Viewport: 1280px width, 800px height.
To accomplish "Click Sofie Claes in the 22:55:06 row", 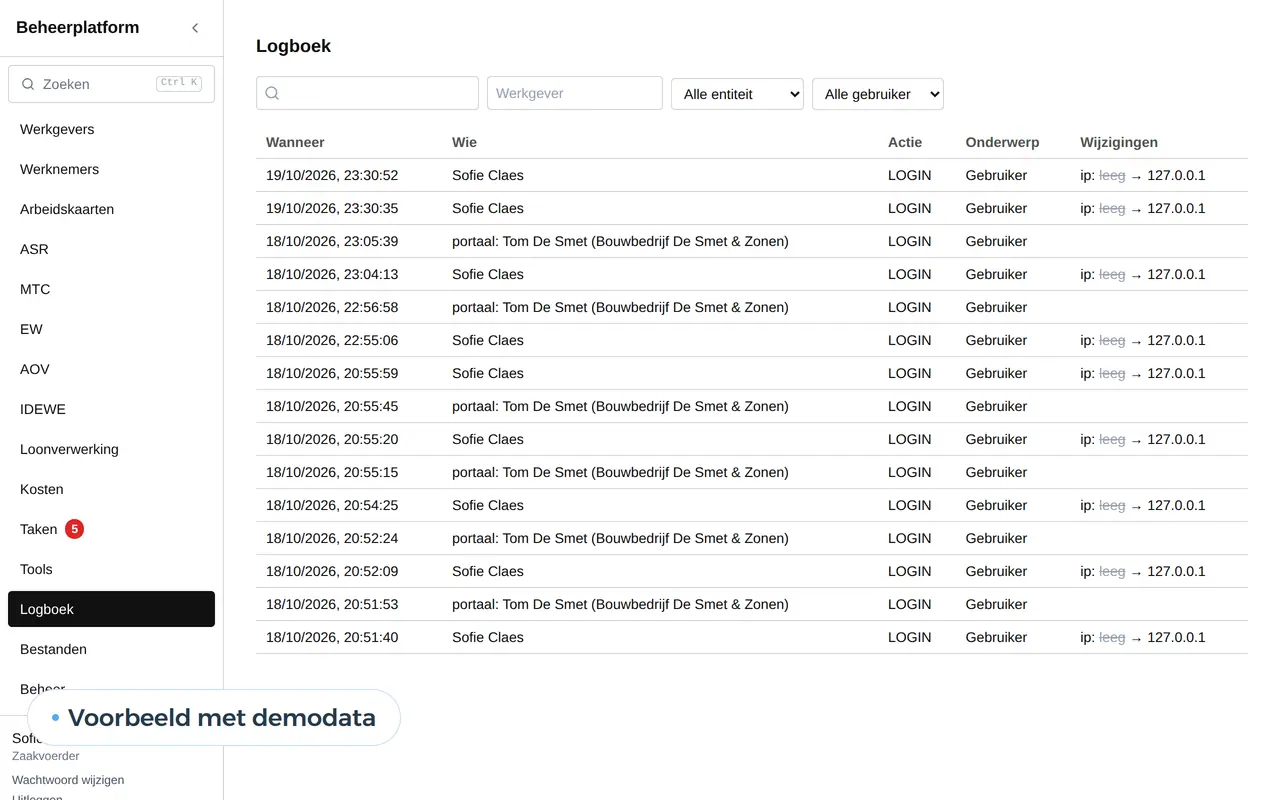I will pos(488,340).
